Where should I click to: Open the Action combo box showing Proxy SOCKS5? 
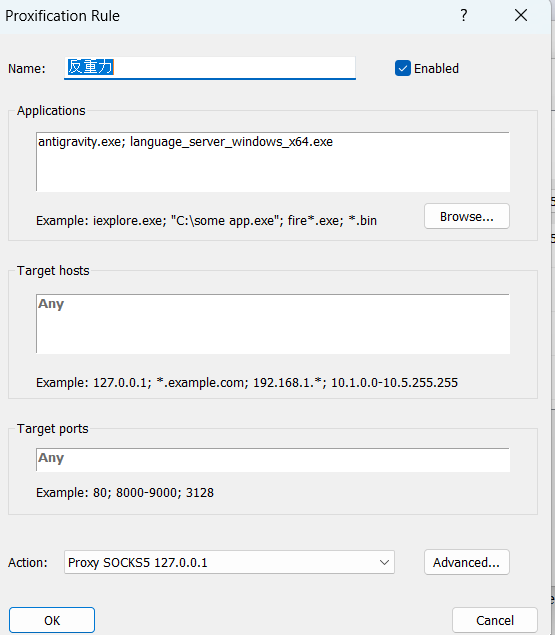229,562
